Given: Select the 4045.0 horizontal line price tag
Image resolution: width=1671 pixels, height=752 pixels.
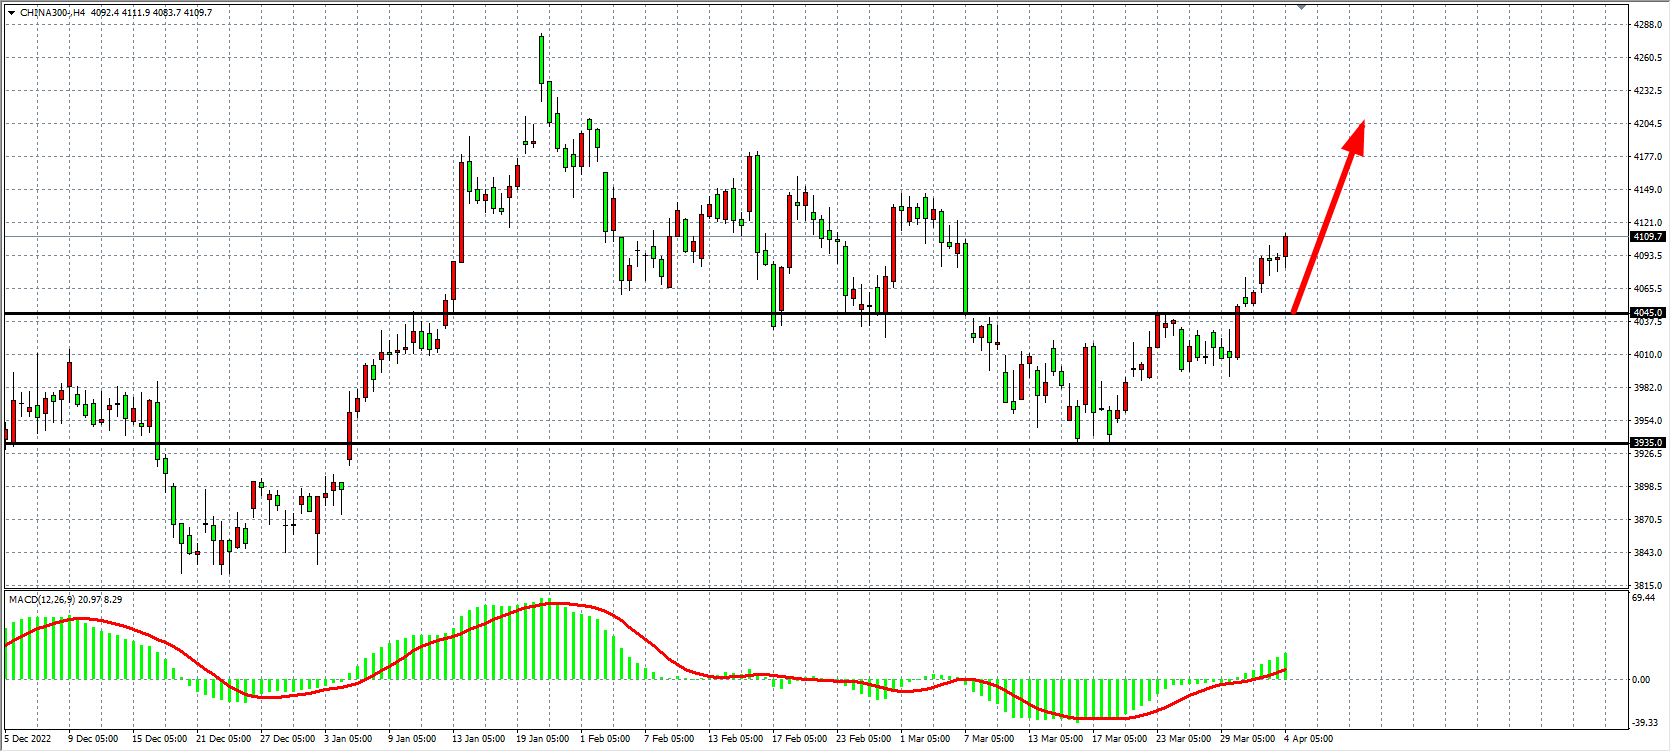Looking at the screenshot, I should tap(1647, 313).
